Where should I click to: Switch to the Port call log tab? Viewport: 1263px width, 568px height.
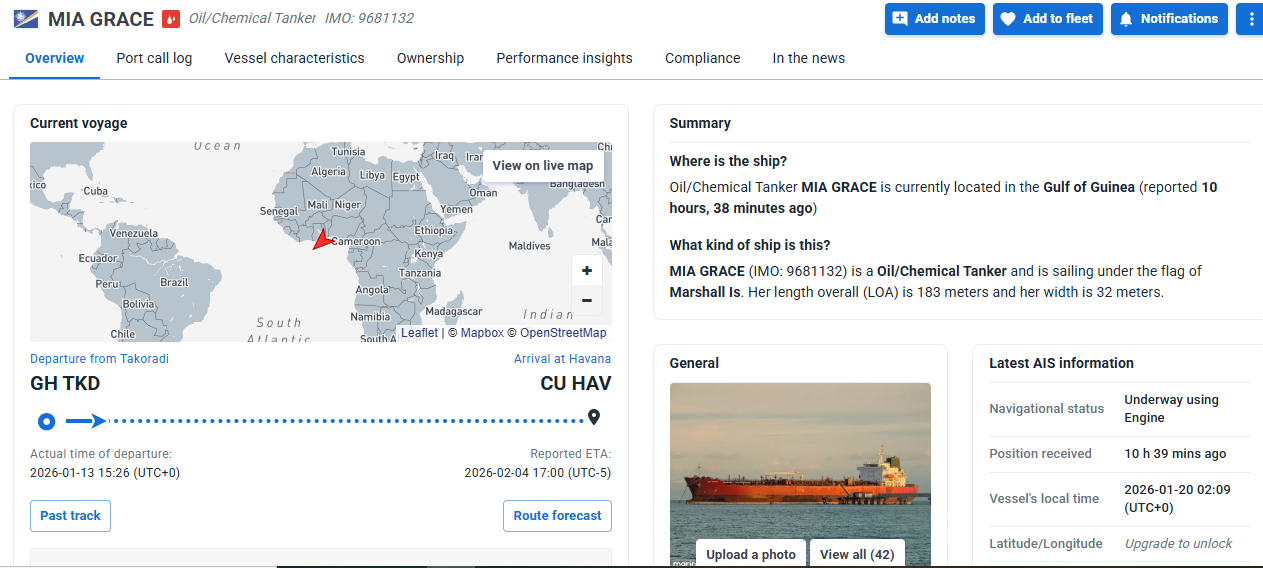[154, 58]
